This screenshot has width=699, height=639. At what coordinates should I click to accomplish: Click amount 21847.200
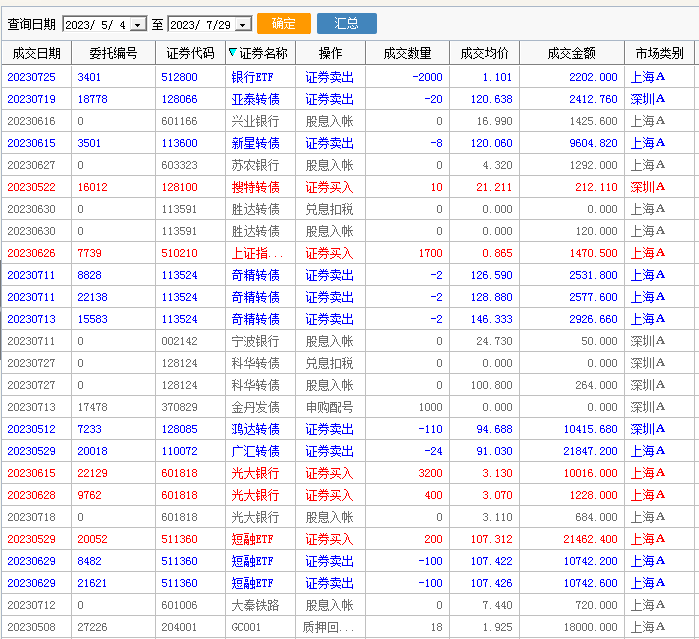click(590, 451)
